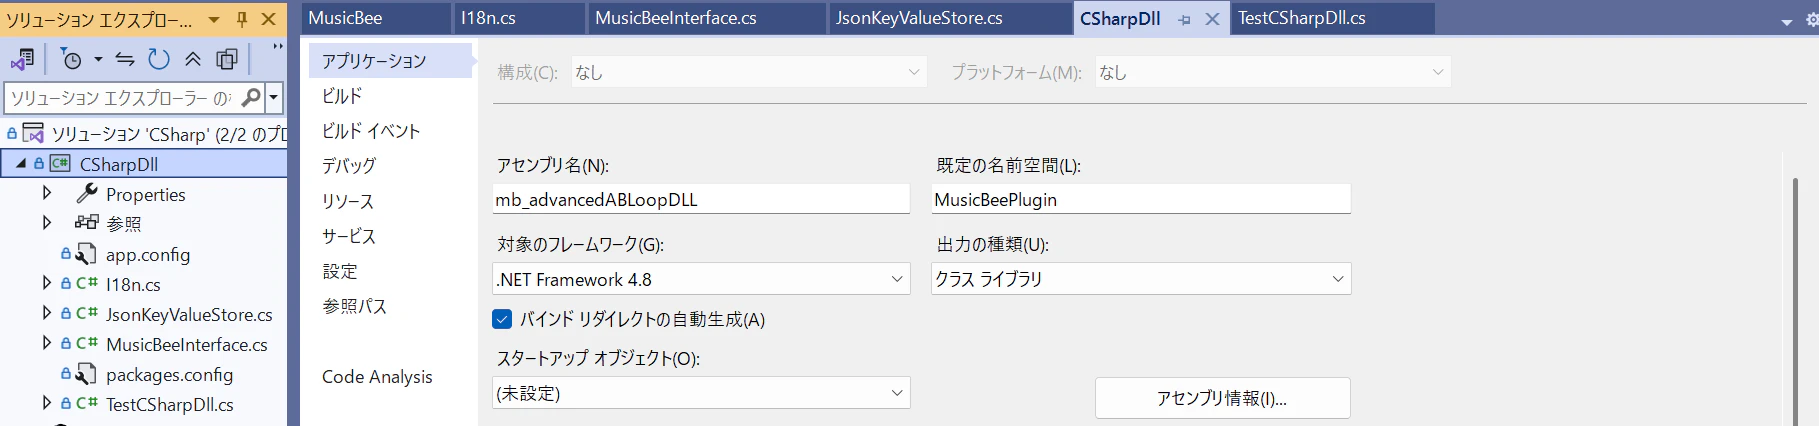Open the target framework .NET Framework 4.8 dropdown
The width and height of the screenshot is (1819, 426).
tap(701, 279)
